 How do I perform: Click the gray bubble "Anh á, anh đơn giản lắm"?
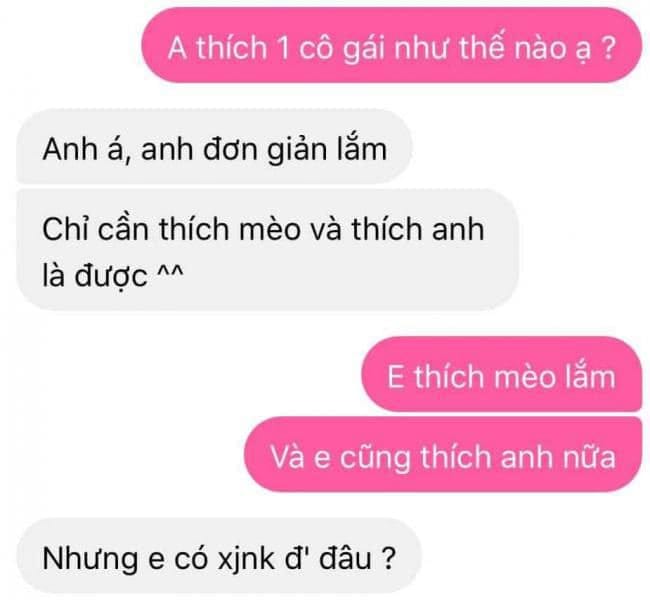point(214,147)
